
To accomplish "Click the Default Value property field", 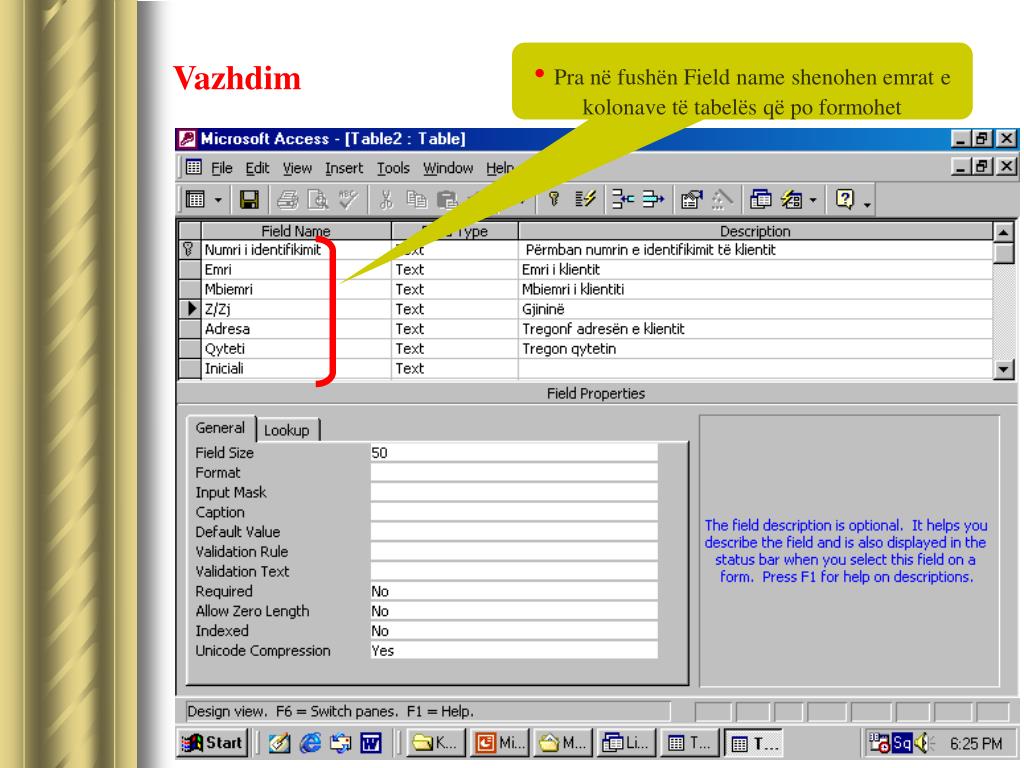I will [514, 532].
